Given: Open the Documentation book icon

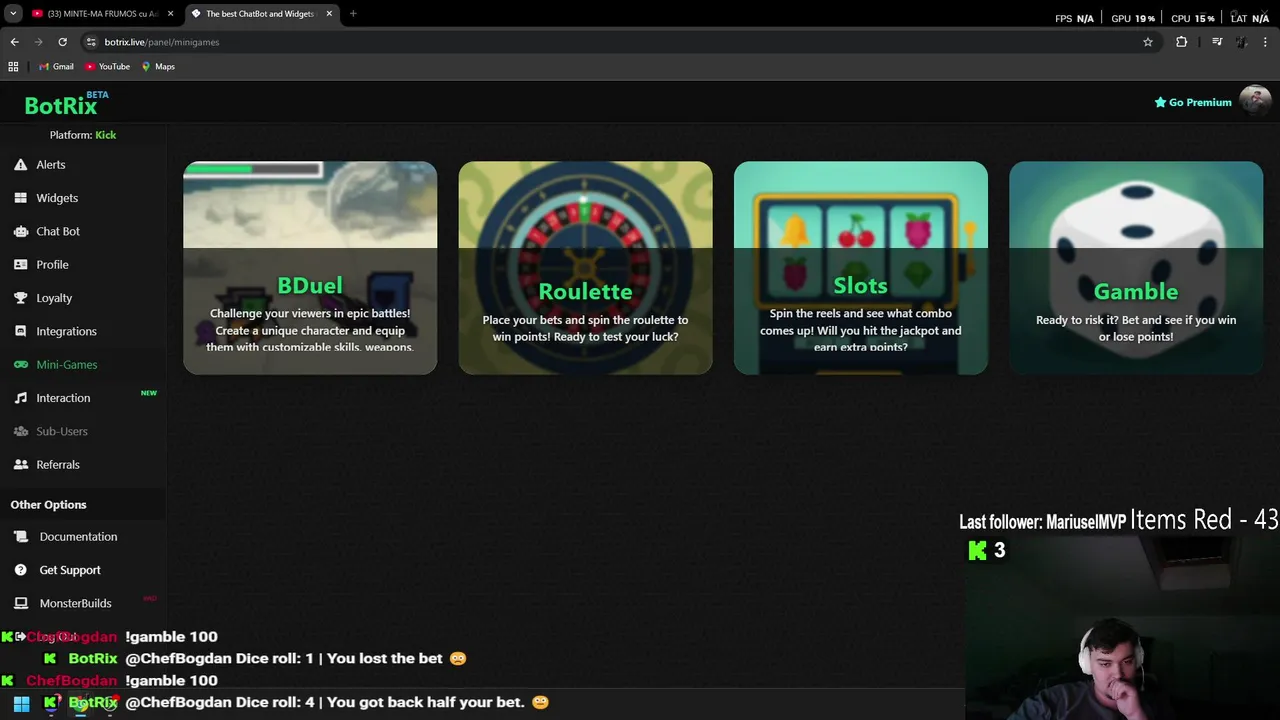Looking at the screenshot, I should tap(20, 537).
